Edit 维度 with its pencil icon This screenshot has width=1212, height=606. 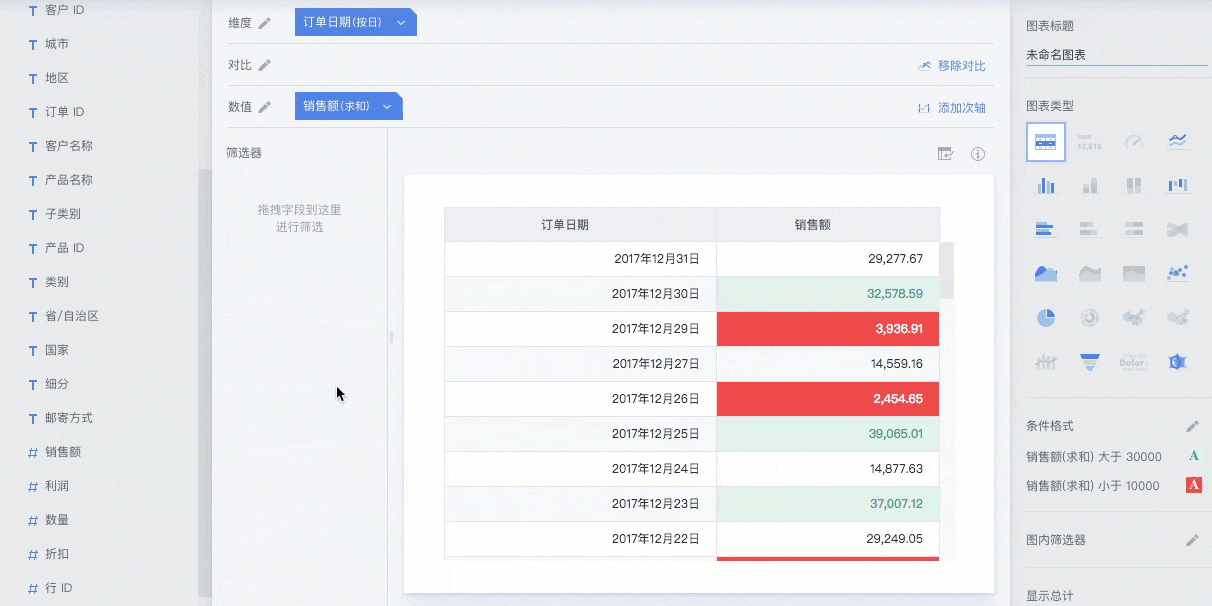[x=264, y=23]
